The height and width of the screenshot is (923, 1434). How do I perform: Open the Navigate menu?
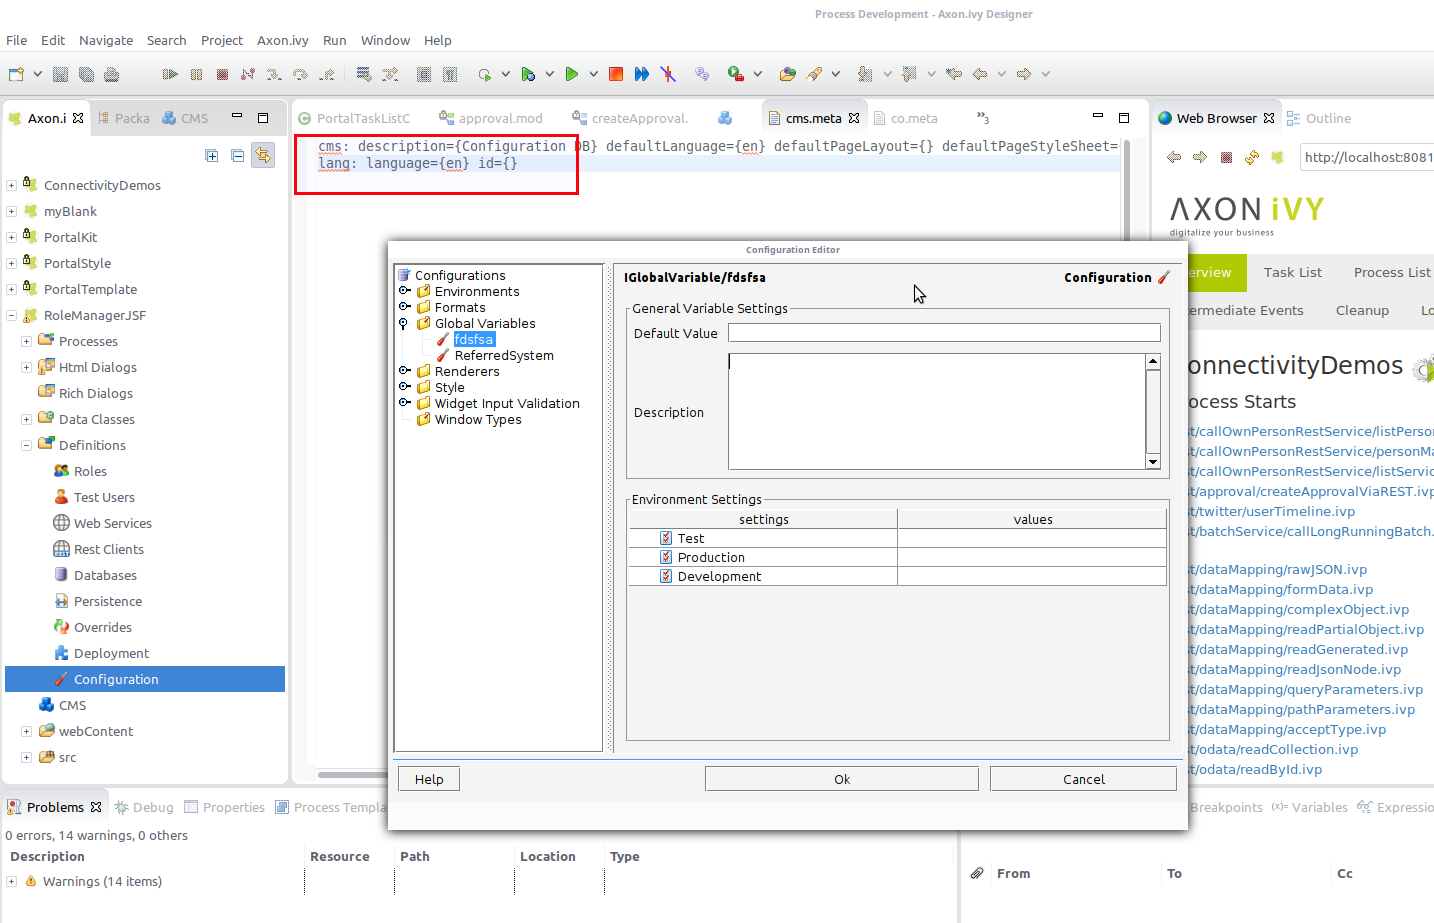point(106,40)
